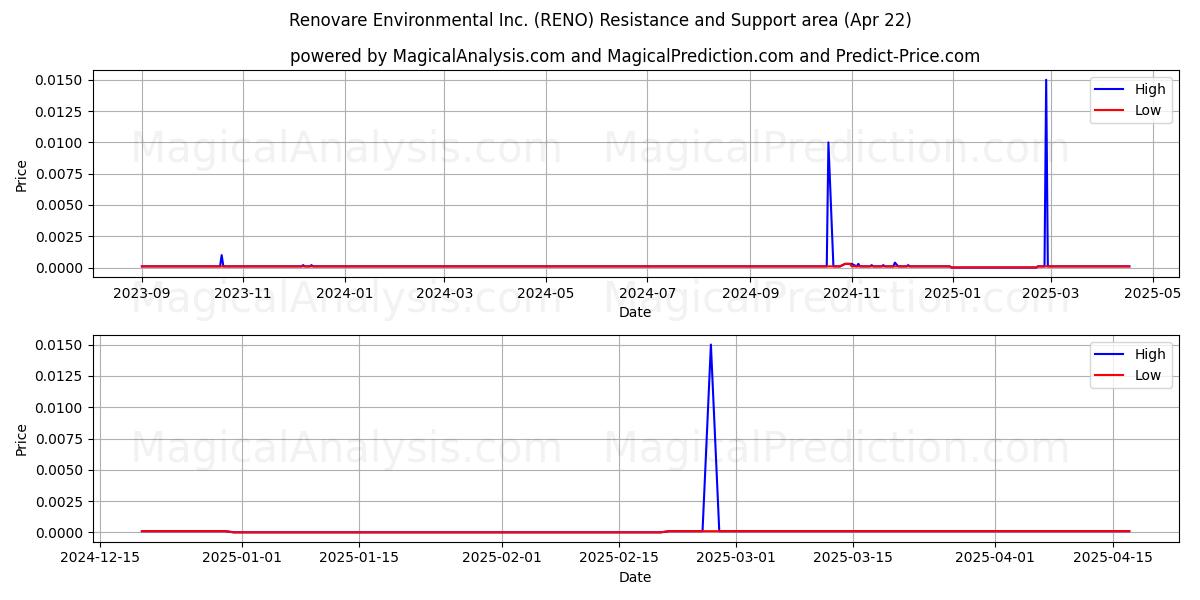The image size is (1200, 600).
Task: Click the 2025-03 date label on top chart
Action: tap(1051, 293)
